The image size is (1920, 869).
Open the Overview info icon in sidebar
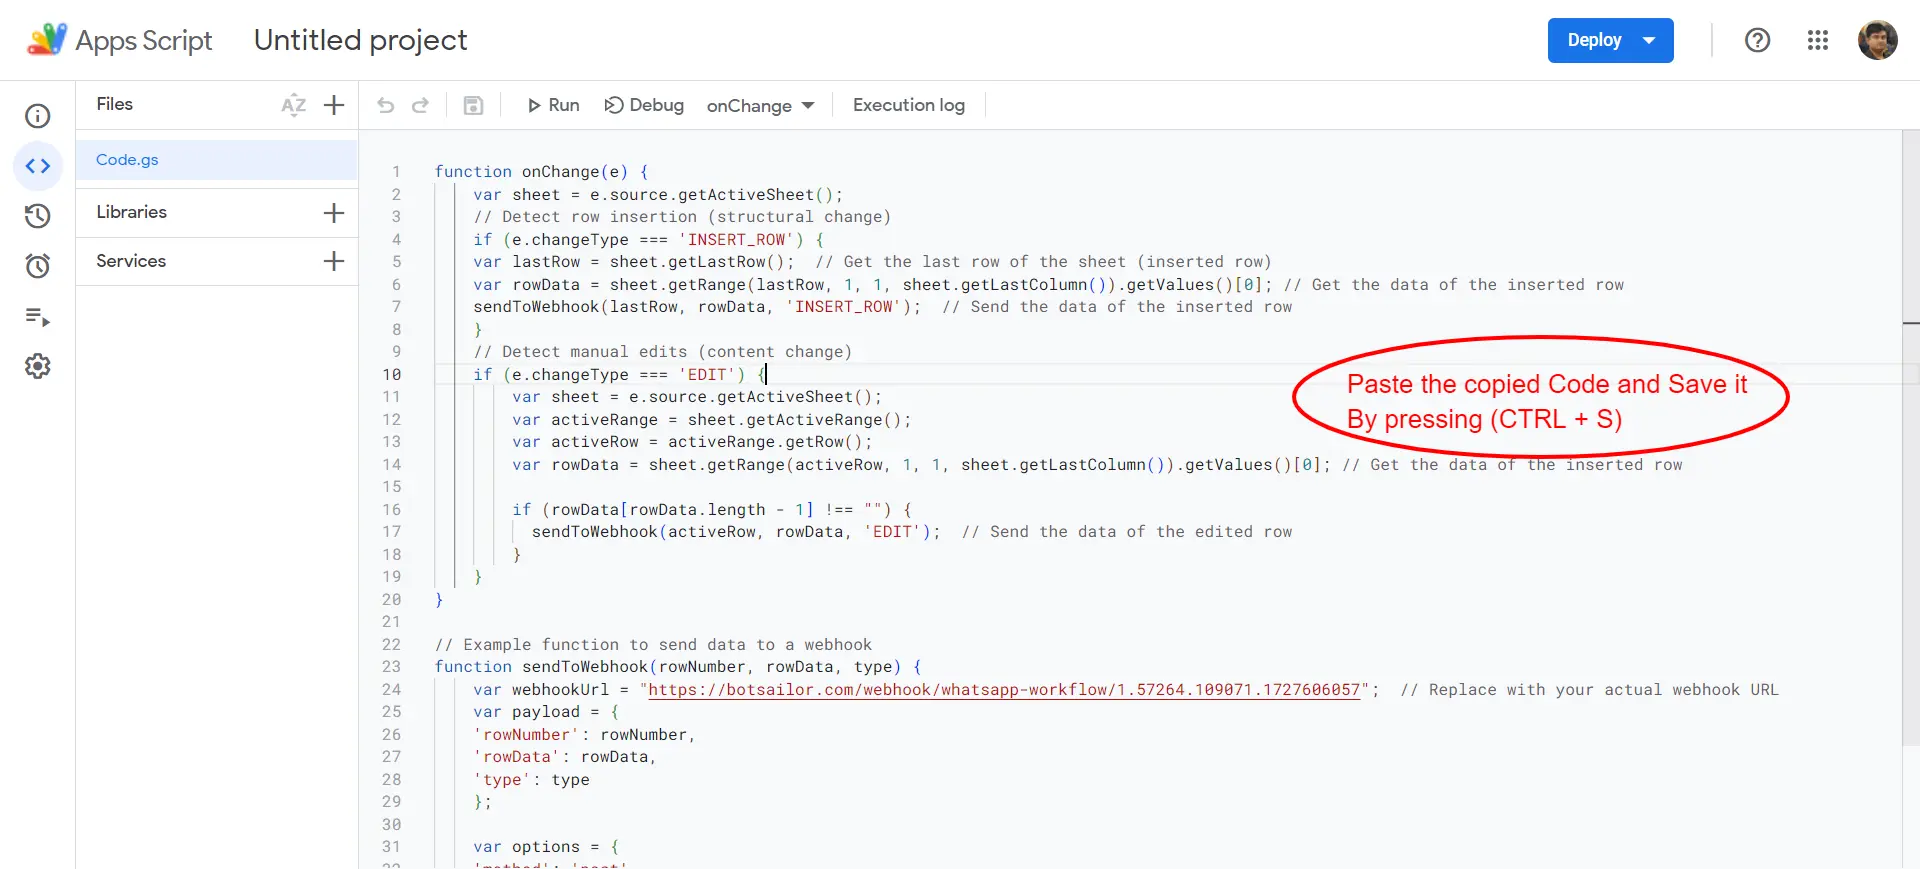(x=38, y=116)
